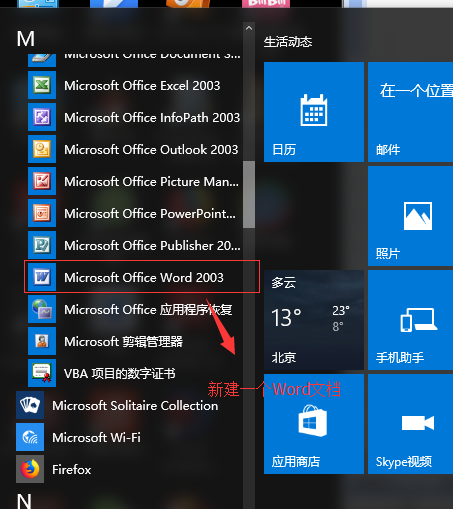Select Microsoft Office Word 2003 label
This screenshot has width=453, height=509.
point(144,278)
